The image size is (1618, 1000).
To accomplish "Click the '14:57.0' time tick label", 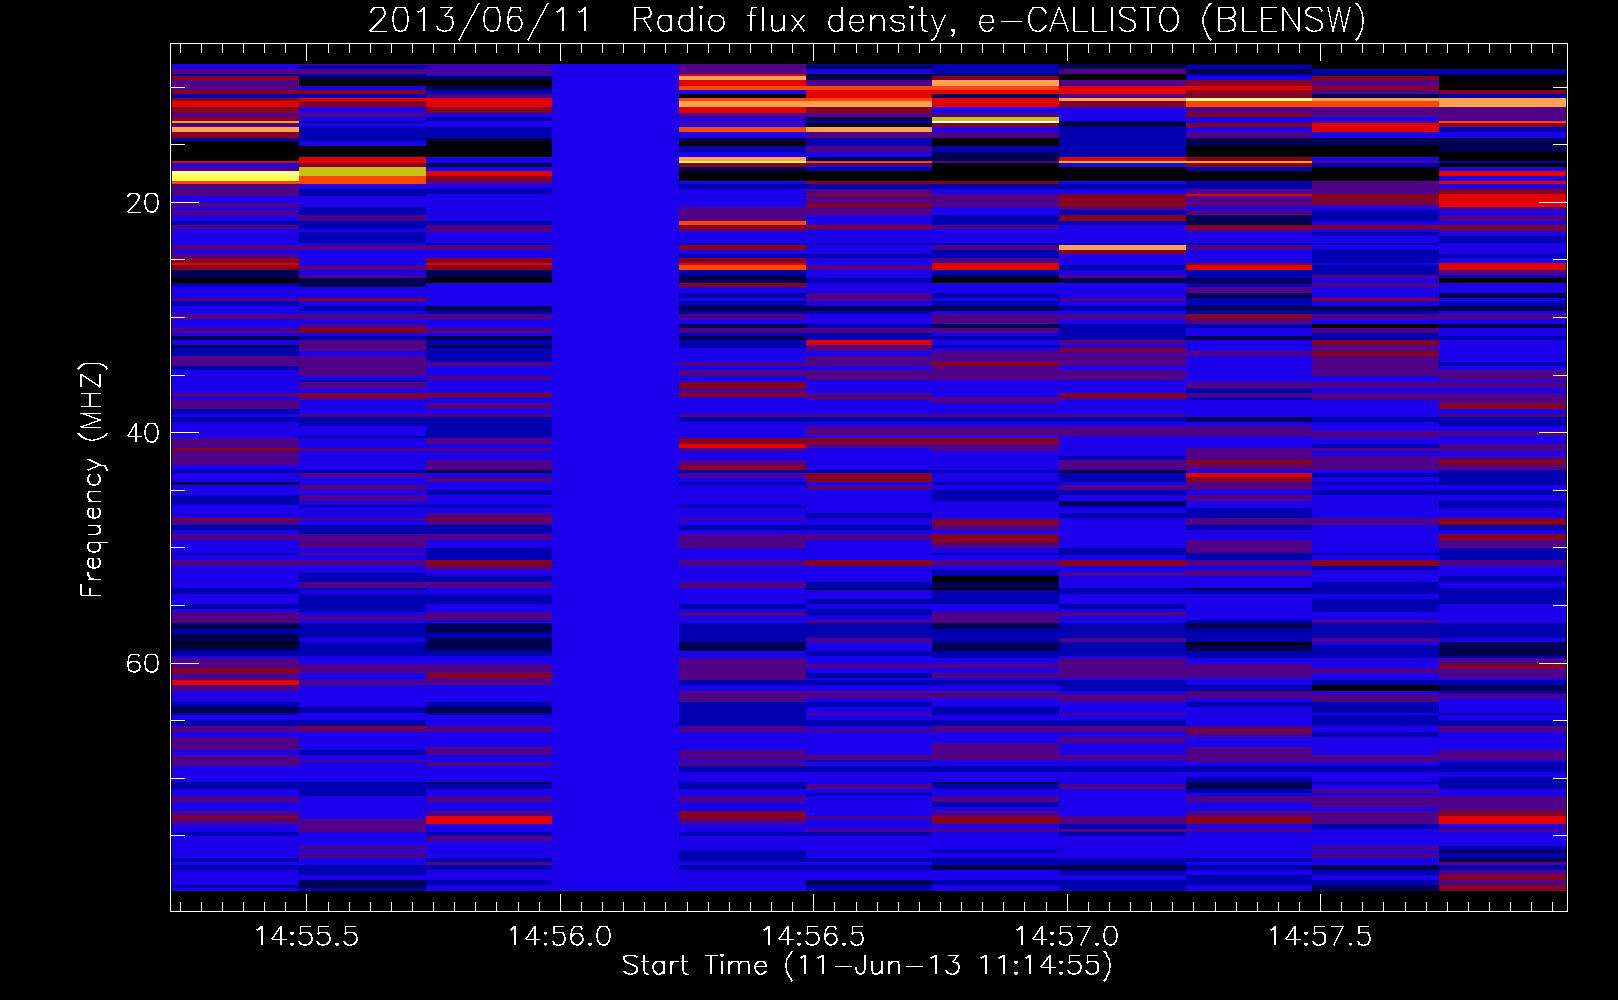I will (x=1067, y=936).
